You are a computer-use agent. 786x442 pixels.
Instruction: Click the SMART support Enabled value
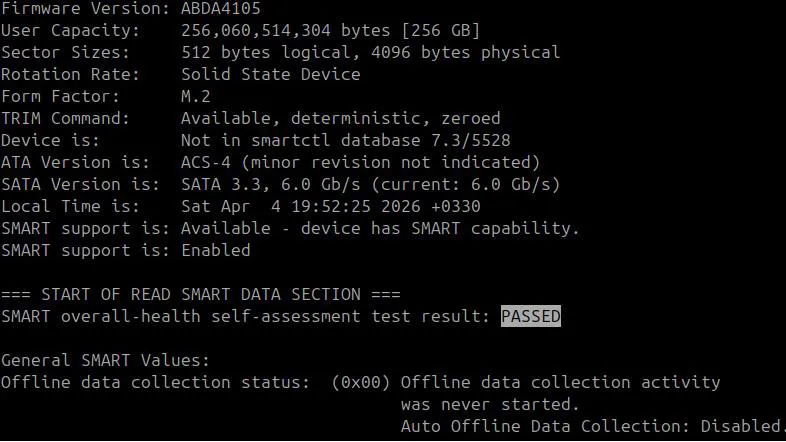click(x=216, y=250)
